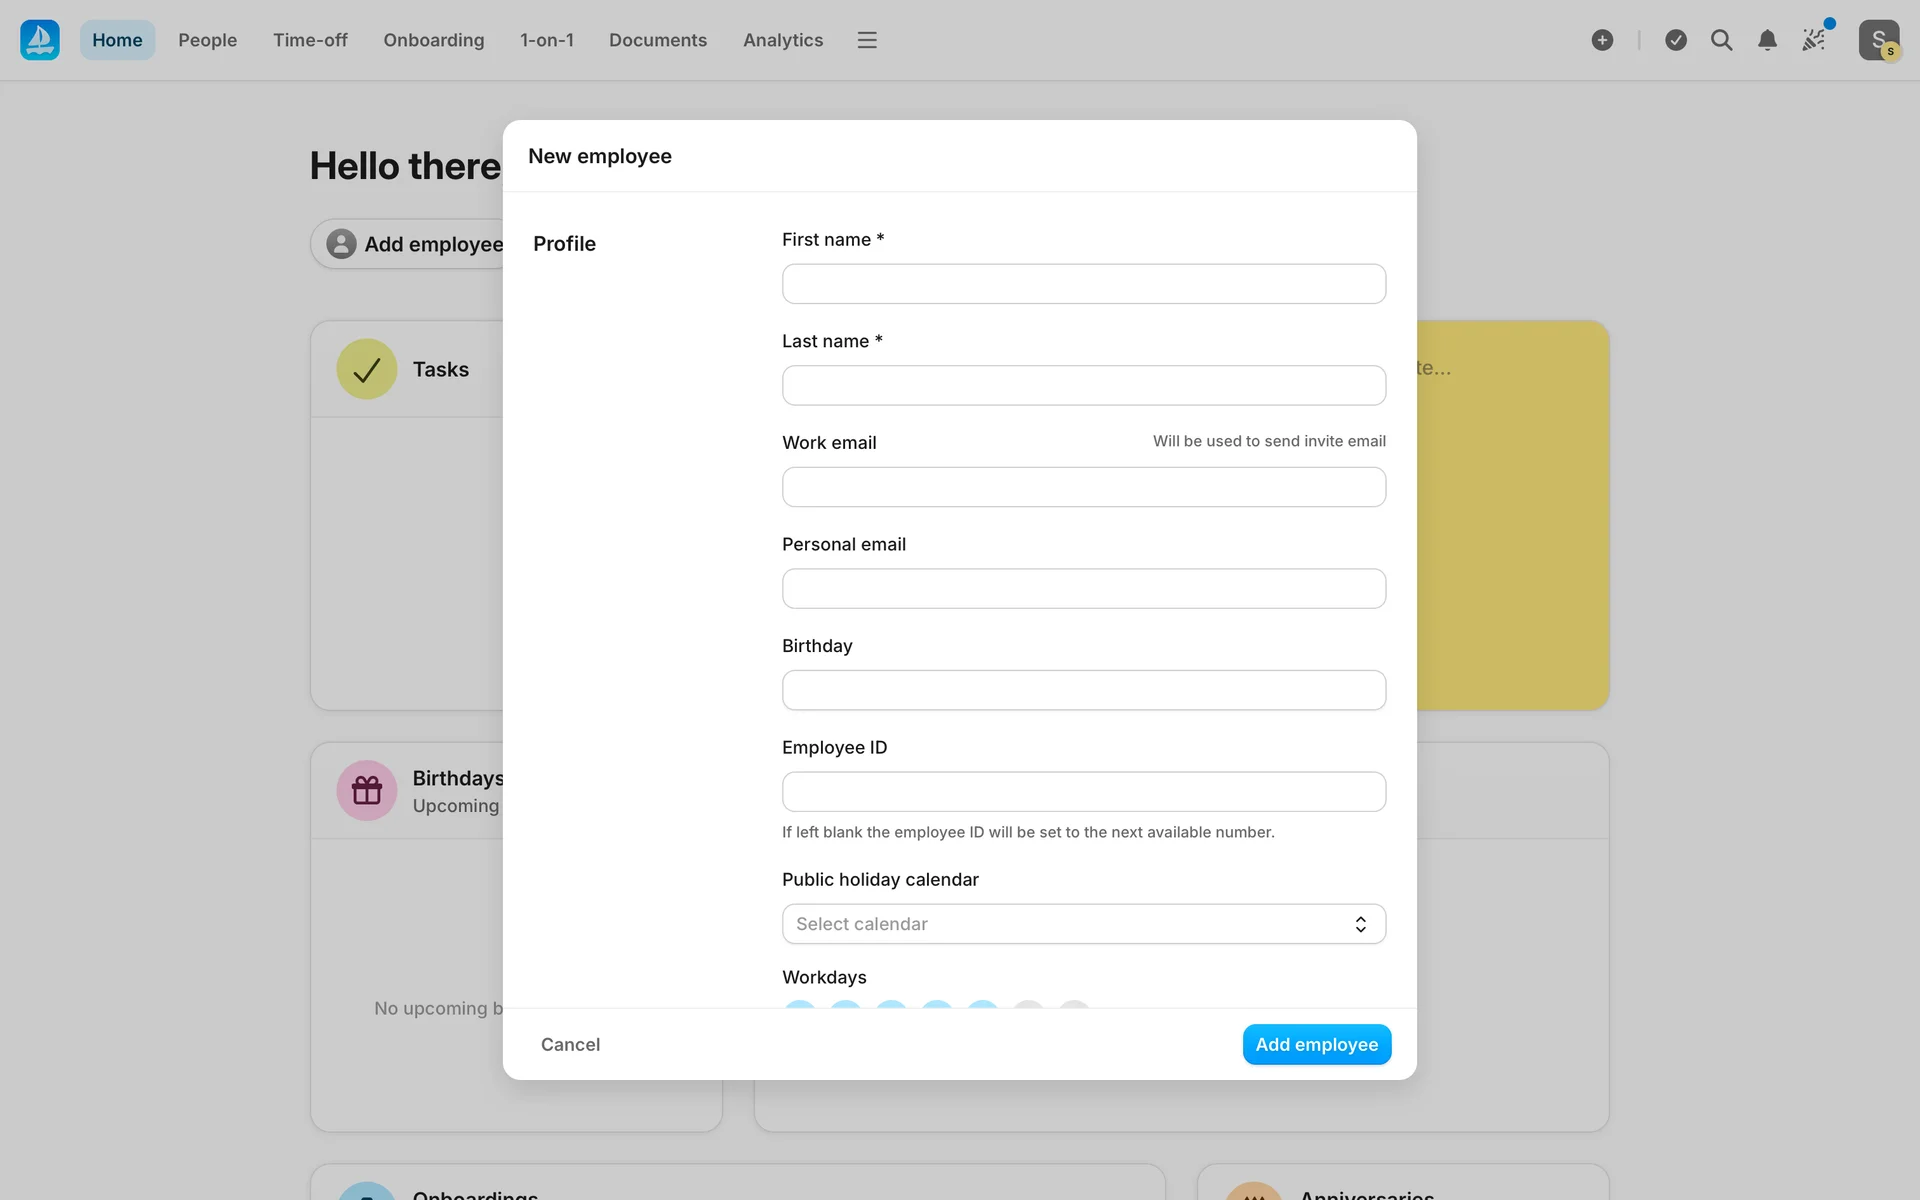
Task: Click the Tasks checkmark circle icon
Action: point(367,369)
